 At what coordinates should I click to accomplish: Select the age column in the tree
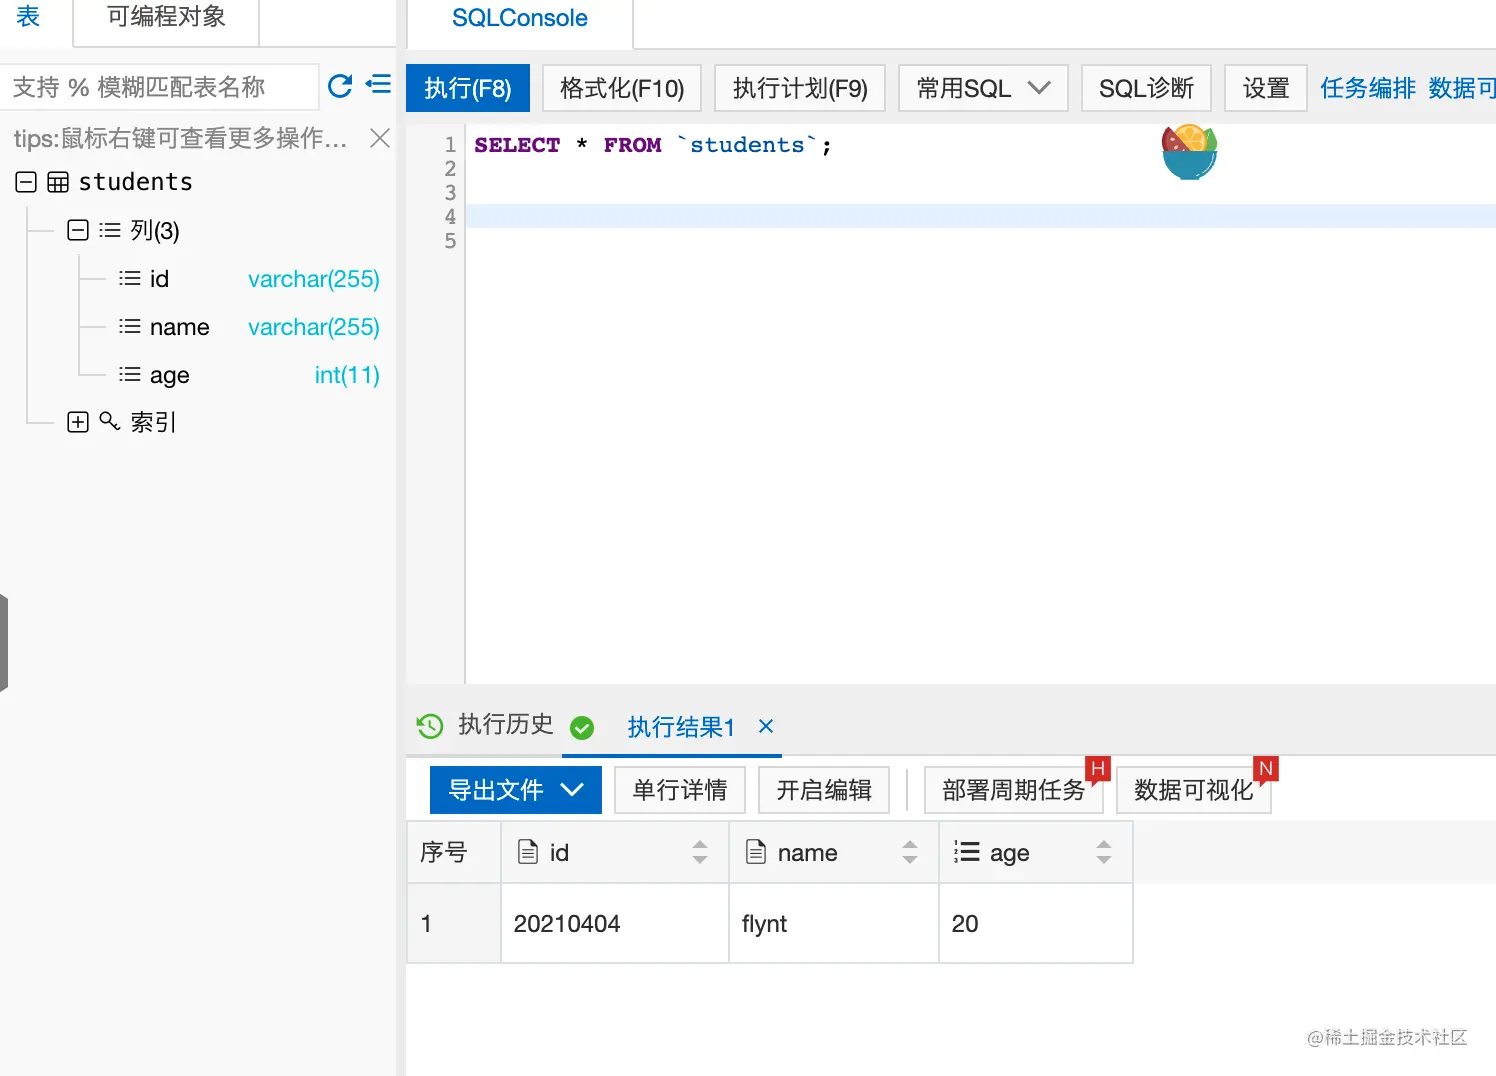[x=169, y=375]
